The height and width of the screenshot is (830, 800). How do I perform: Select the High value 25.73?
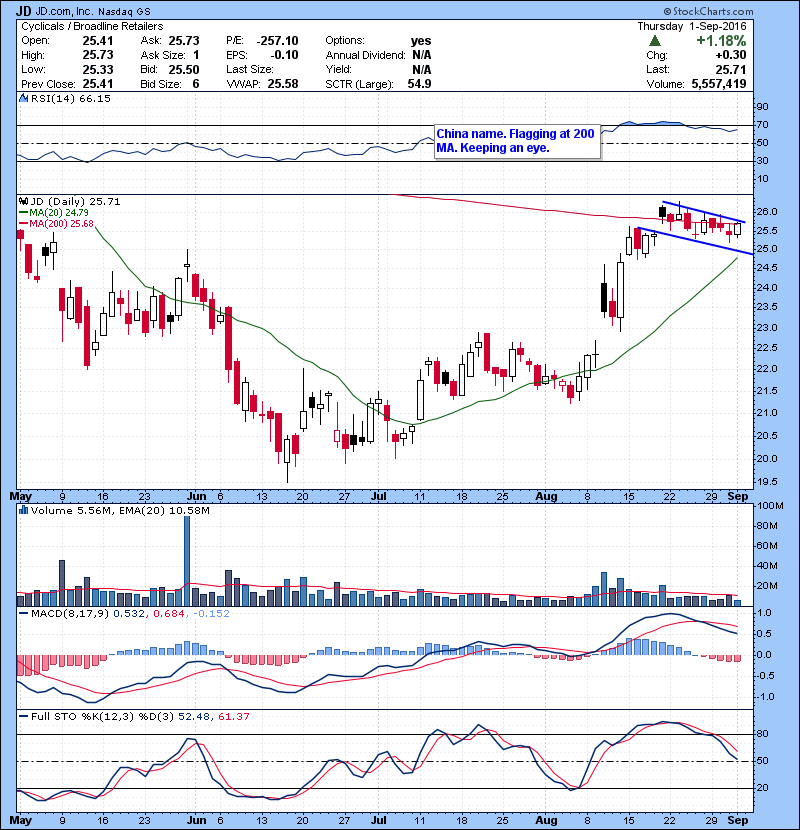click(x=98, y=55)
